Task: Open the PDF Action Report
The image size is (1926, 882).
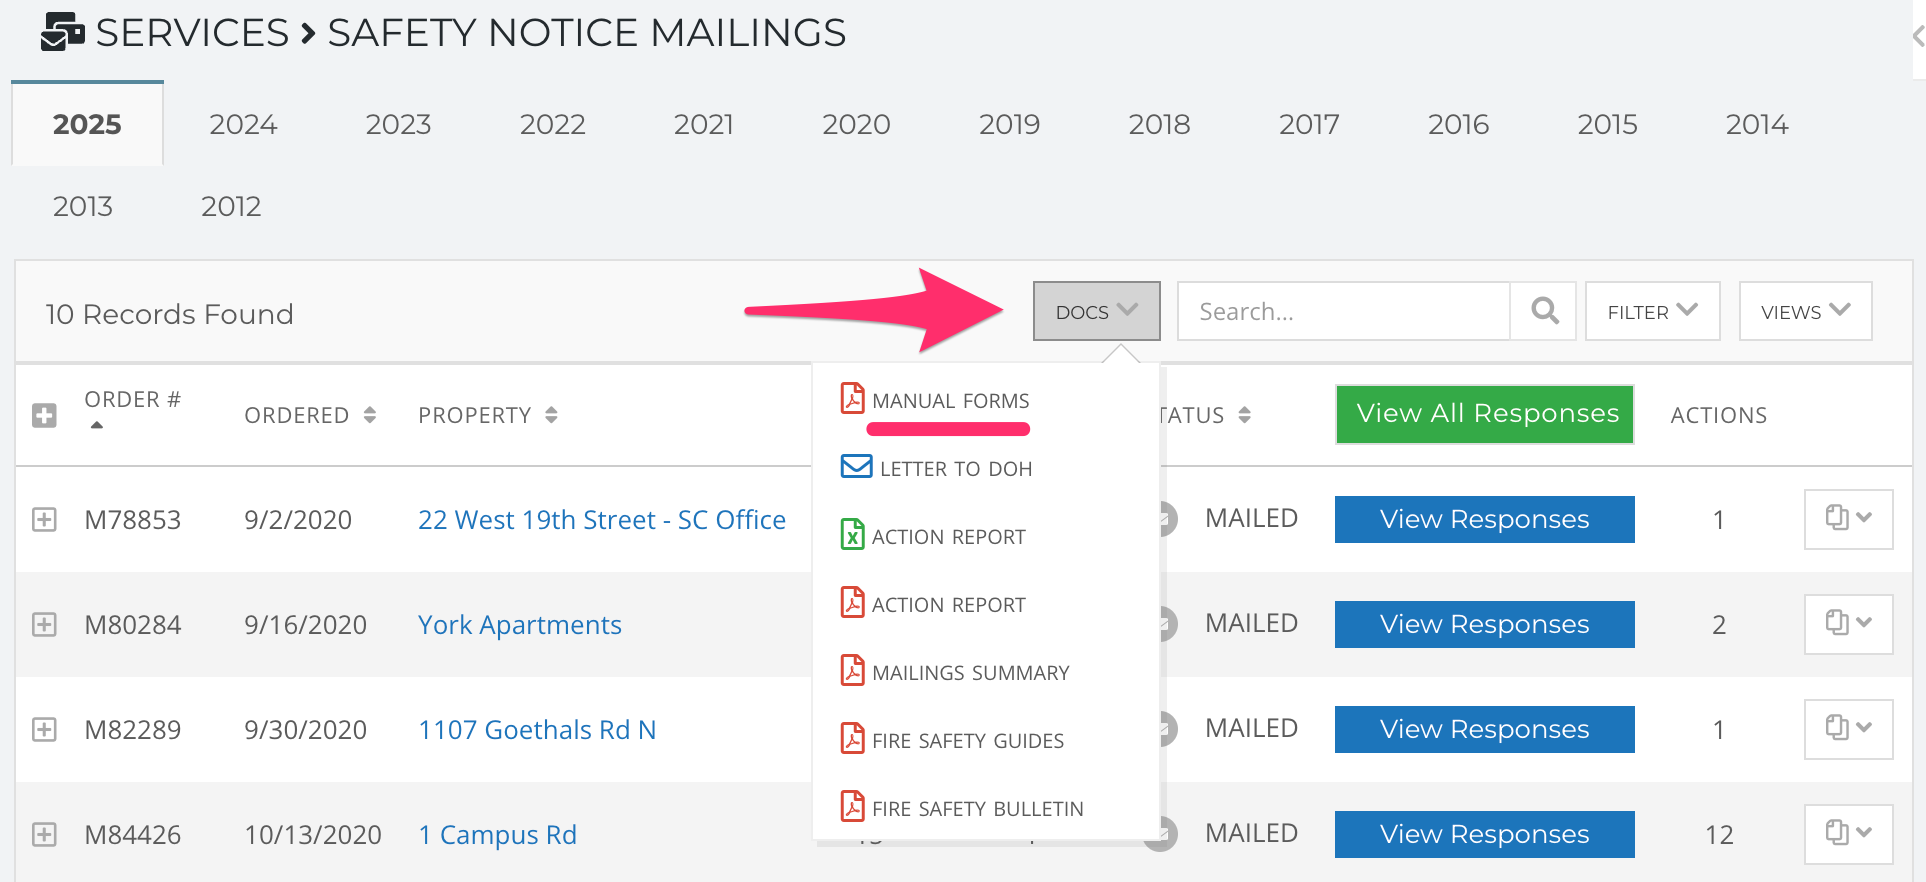Action: 933,604
